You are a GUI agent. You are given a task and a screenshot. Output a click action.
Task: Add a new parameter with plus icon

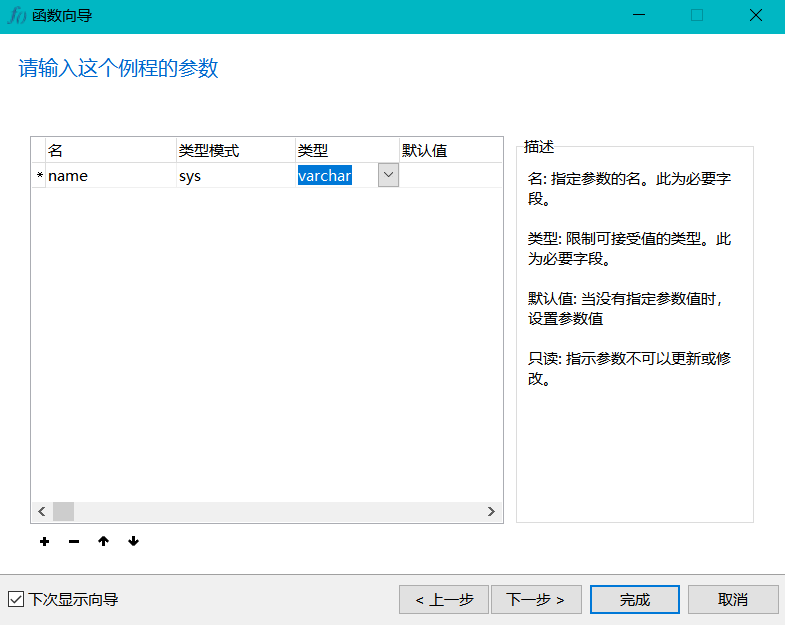(x=45, y=541)
